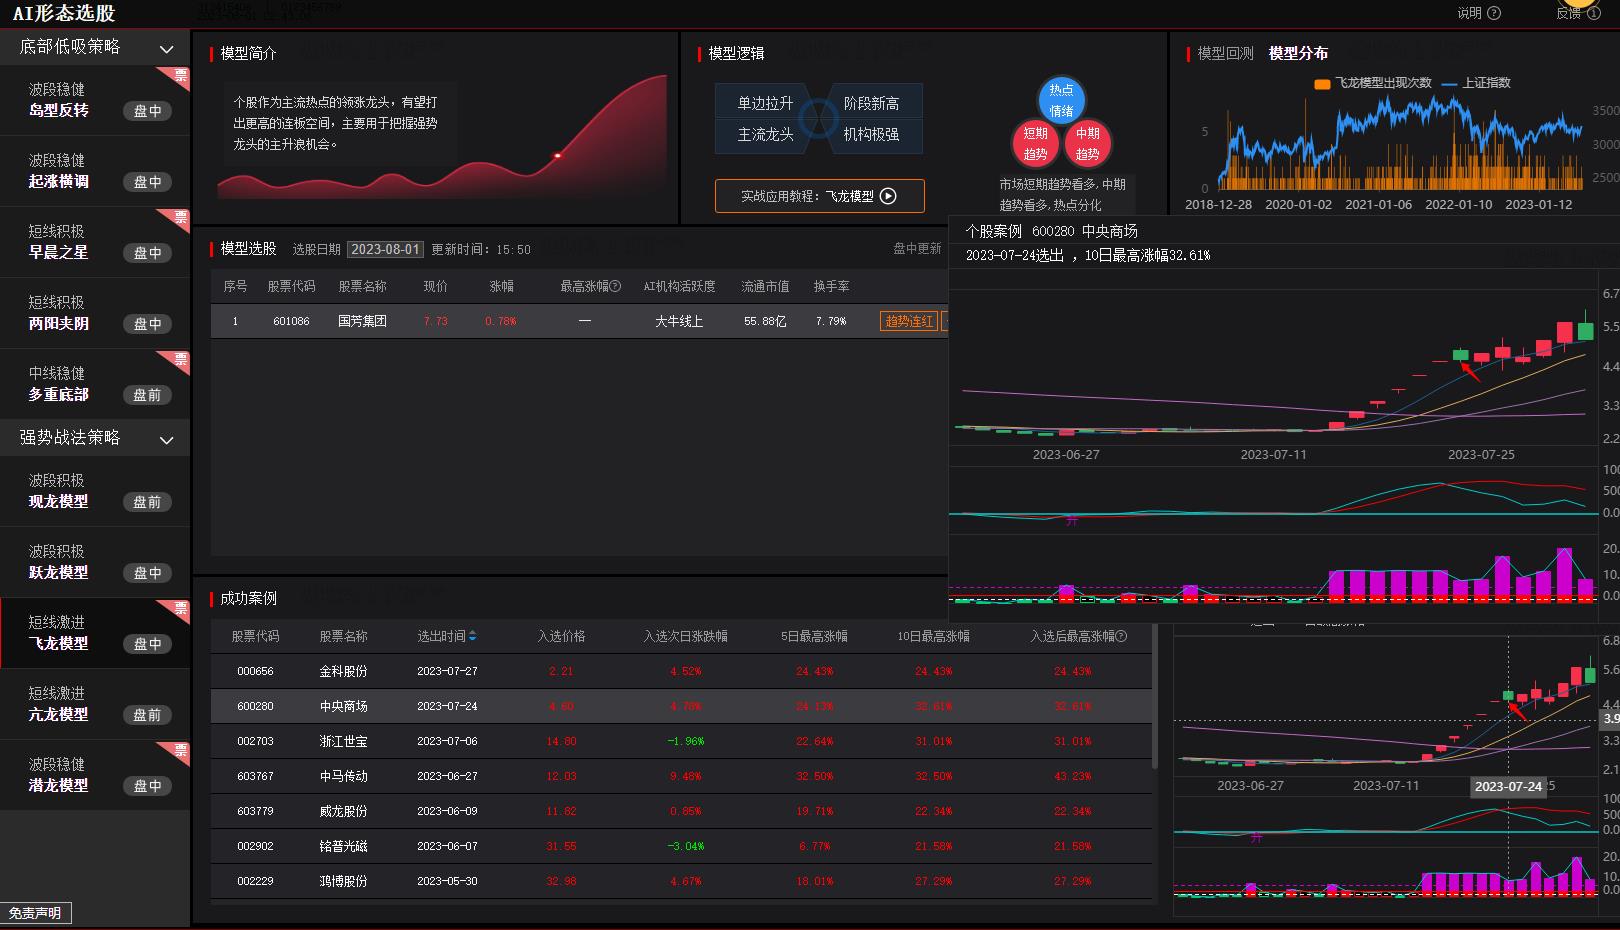This screenshot has width=1620, height=930.
Task: Click the help icon next to 最高涨幅 column
Action: click(615, 287)
